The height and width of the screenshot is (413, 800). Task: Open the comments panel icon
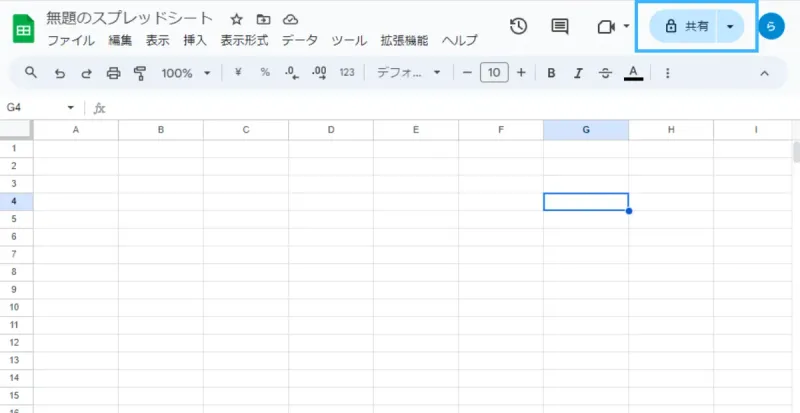point(560,27)
